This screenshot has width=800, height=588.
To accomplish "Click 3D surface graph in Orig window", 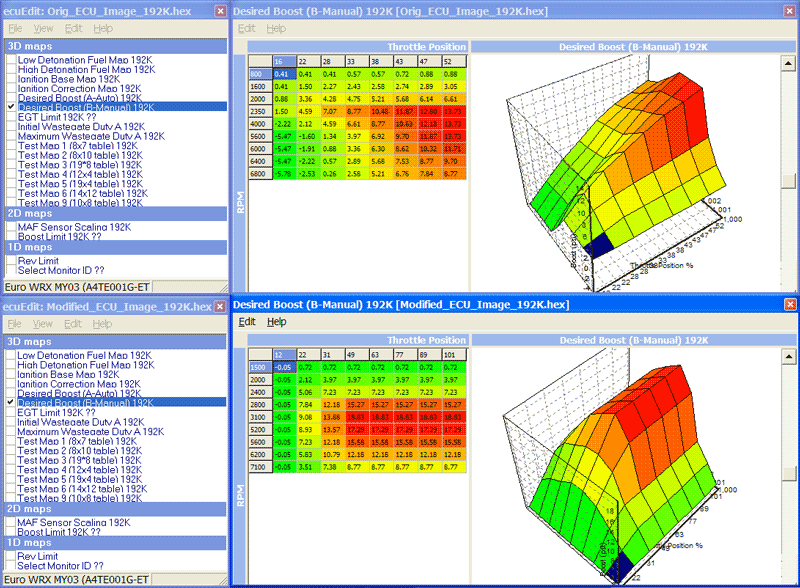I will 626,173.
